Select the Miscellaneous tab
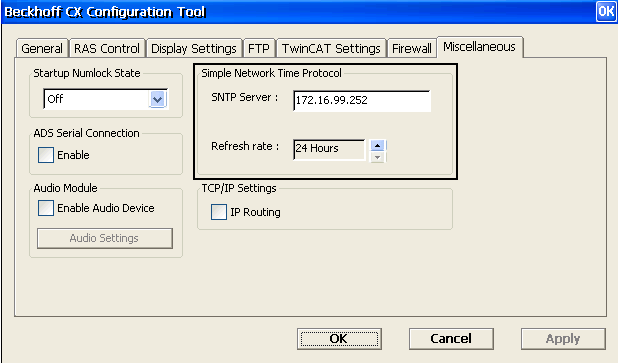The image size is (618, 363). coord(480,47)
